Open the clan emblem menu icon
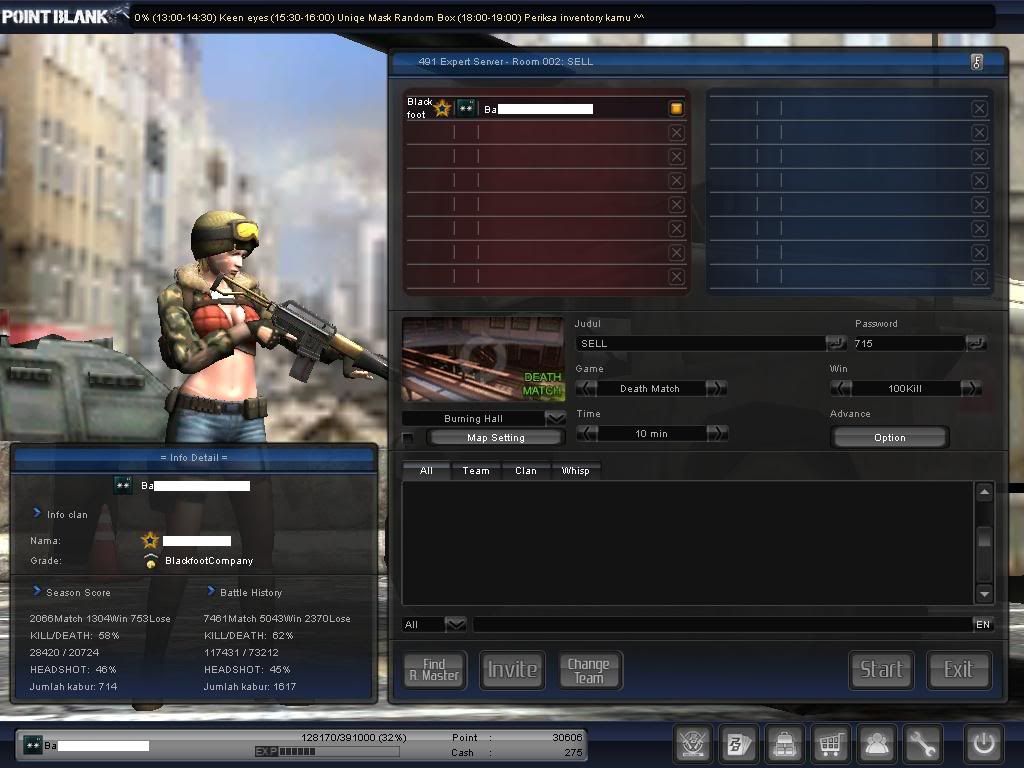This screenshot has width=1024, height=768. 693,743
